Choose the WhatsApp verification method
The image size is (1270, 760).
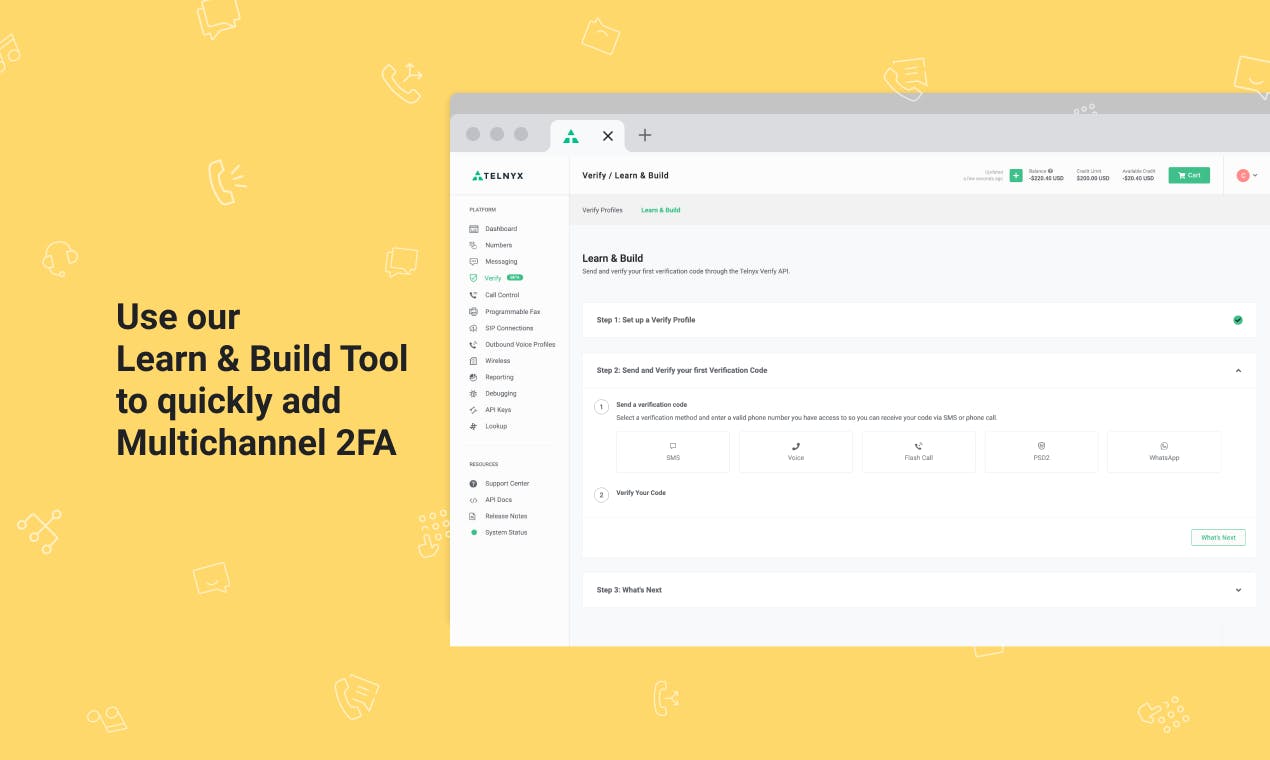point(1164,452)
